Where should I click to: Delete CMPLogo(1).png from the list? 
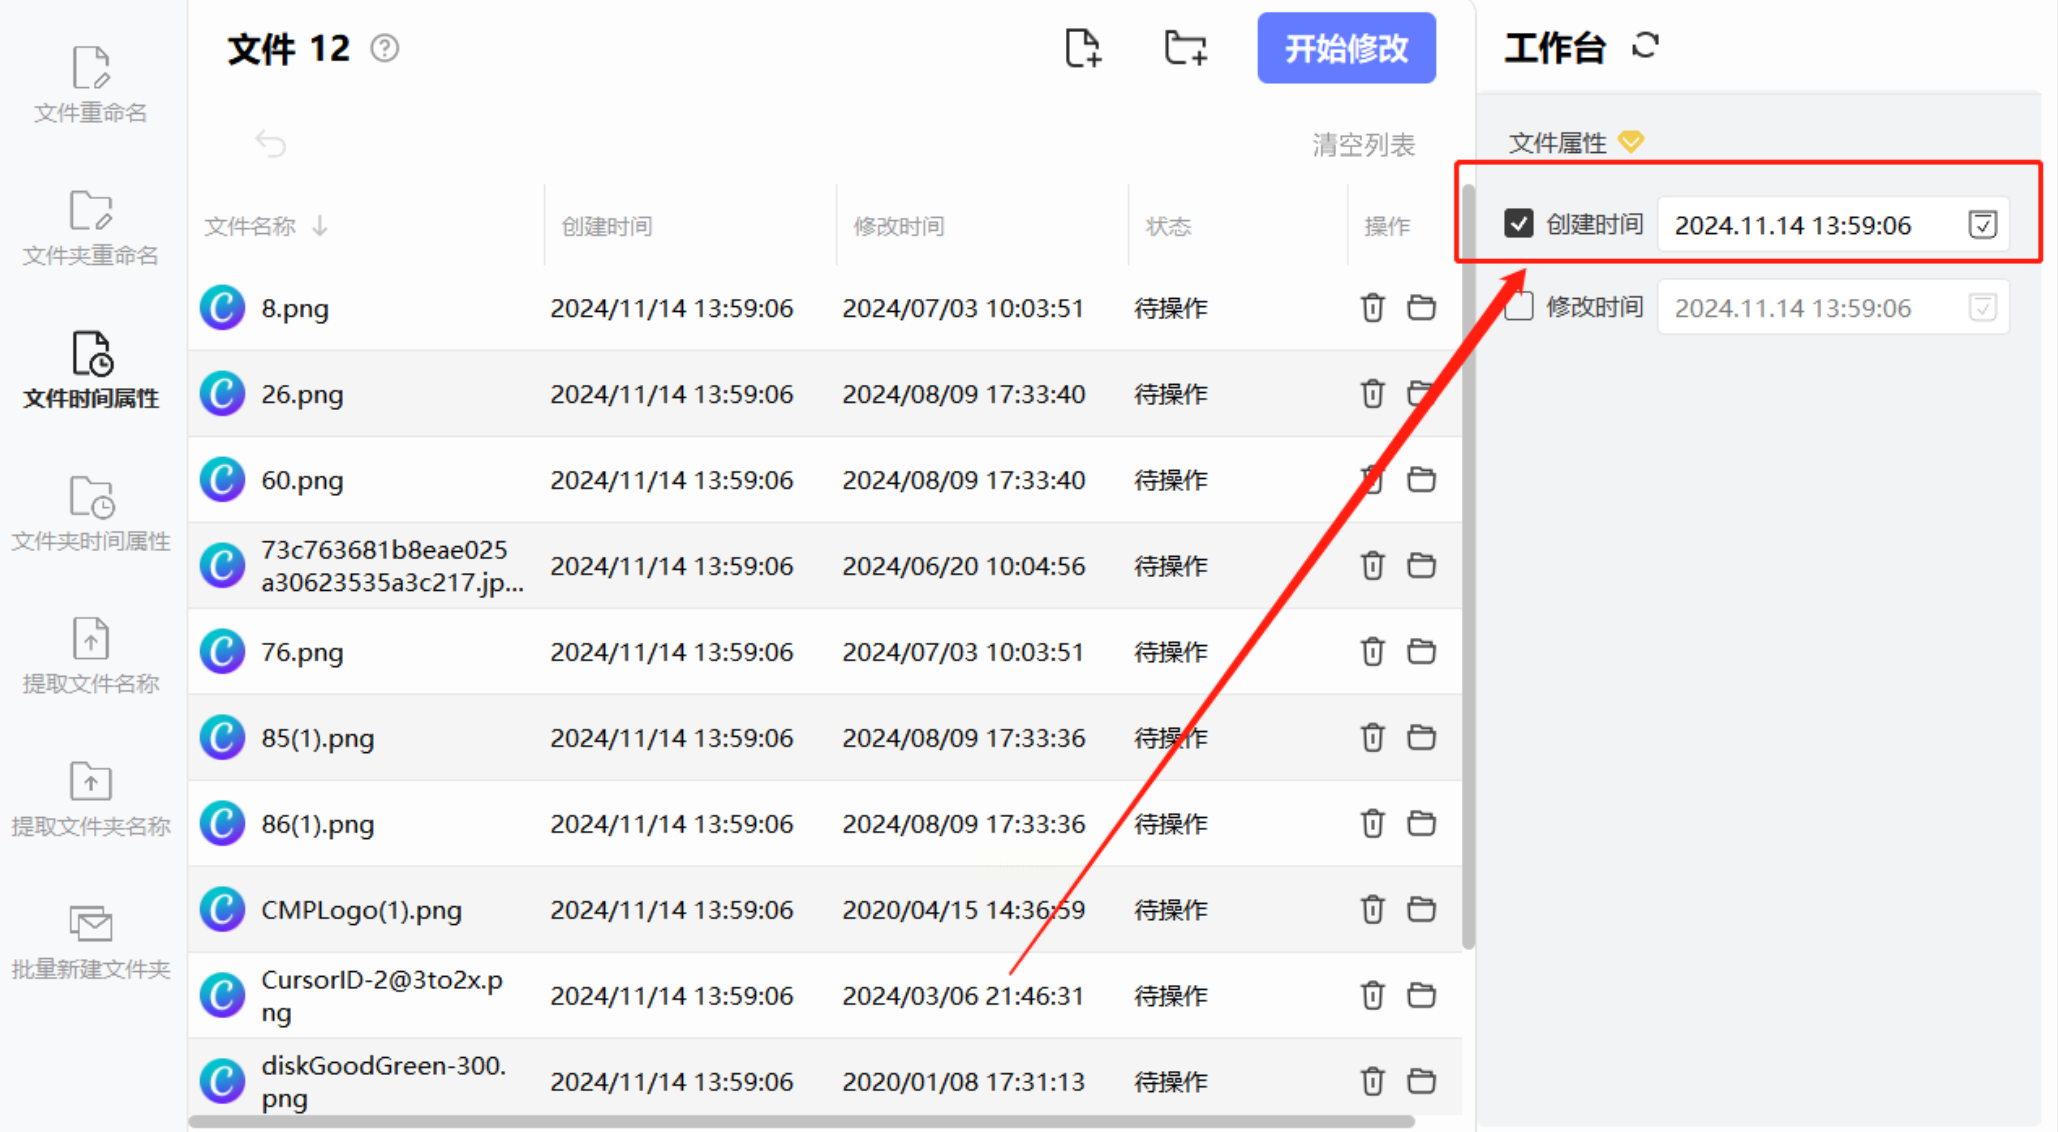pyautogui.click(x=1372, y=910)
